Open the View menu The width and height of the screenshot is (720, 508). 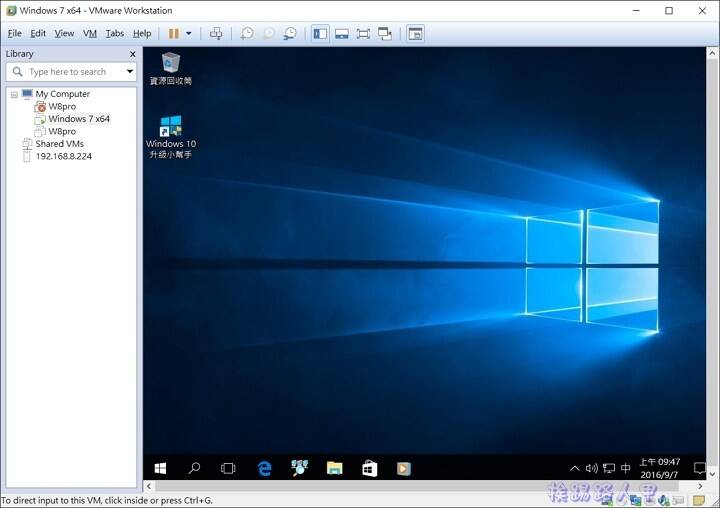[x=64, y=34]
